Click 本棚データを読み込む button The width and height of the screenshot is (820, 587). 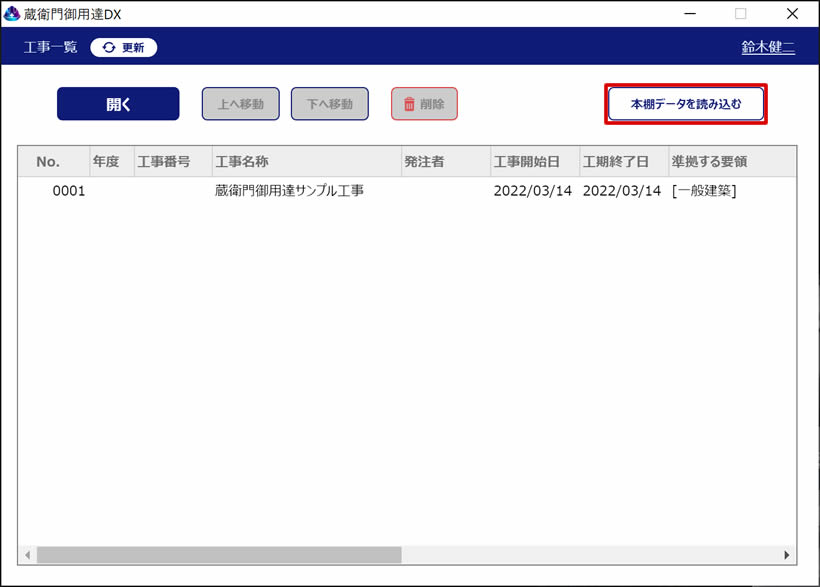[686, 104]
